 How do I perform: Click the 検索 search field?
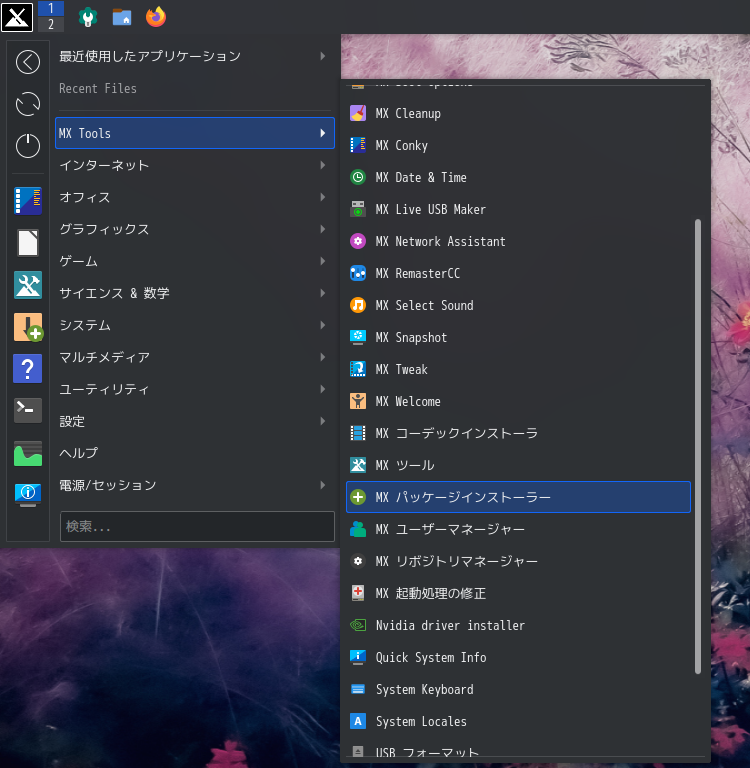coord(197,527)
